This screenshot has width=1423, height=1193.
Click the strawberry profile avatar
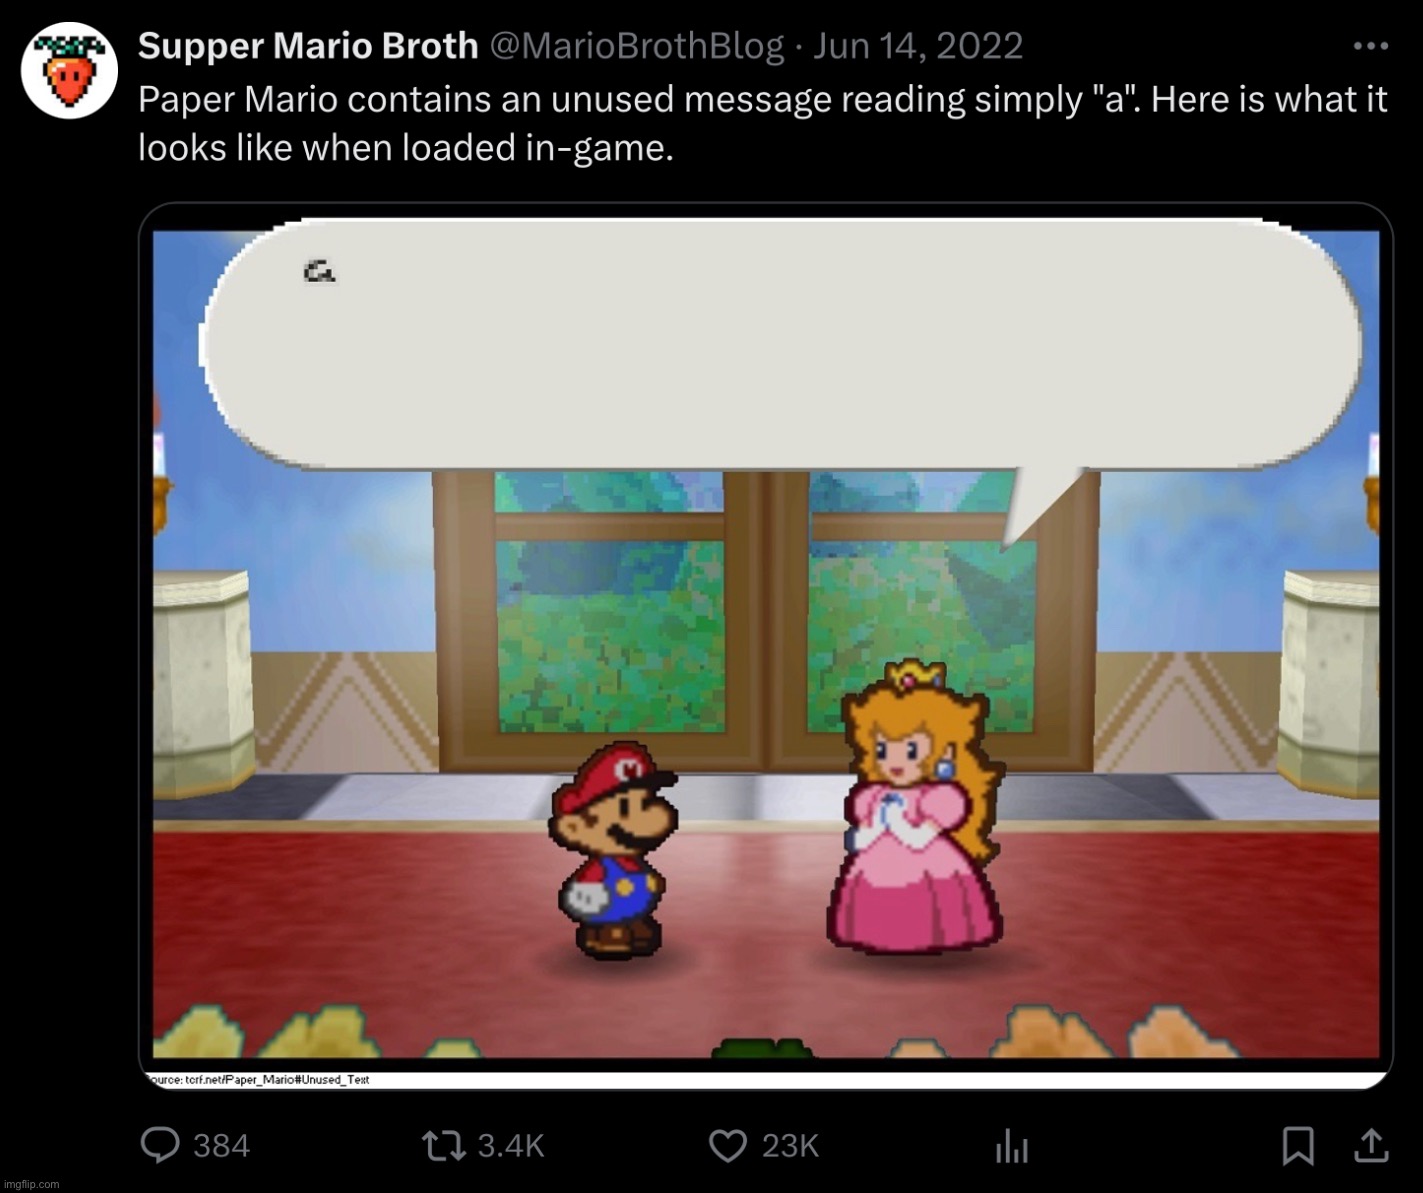69,71
